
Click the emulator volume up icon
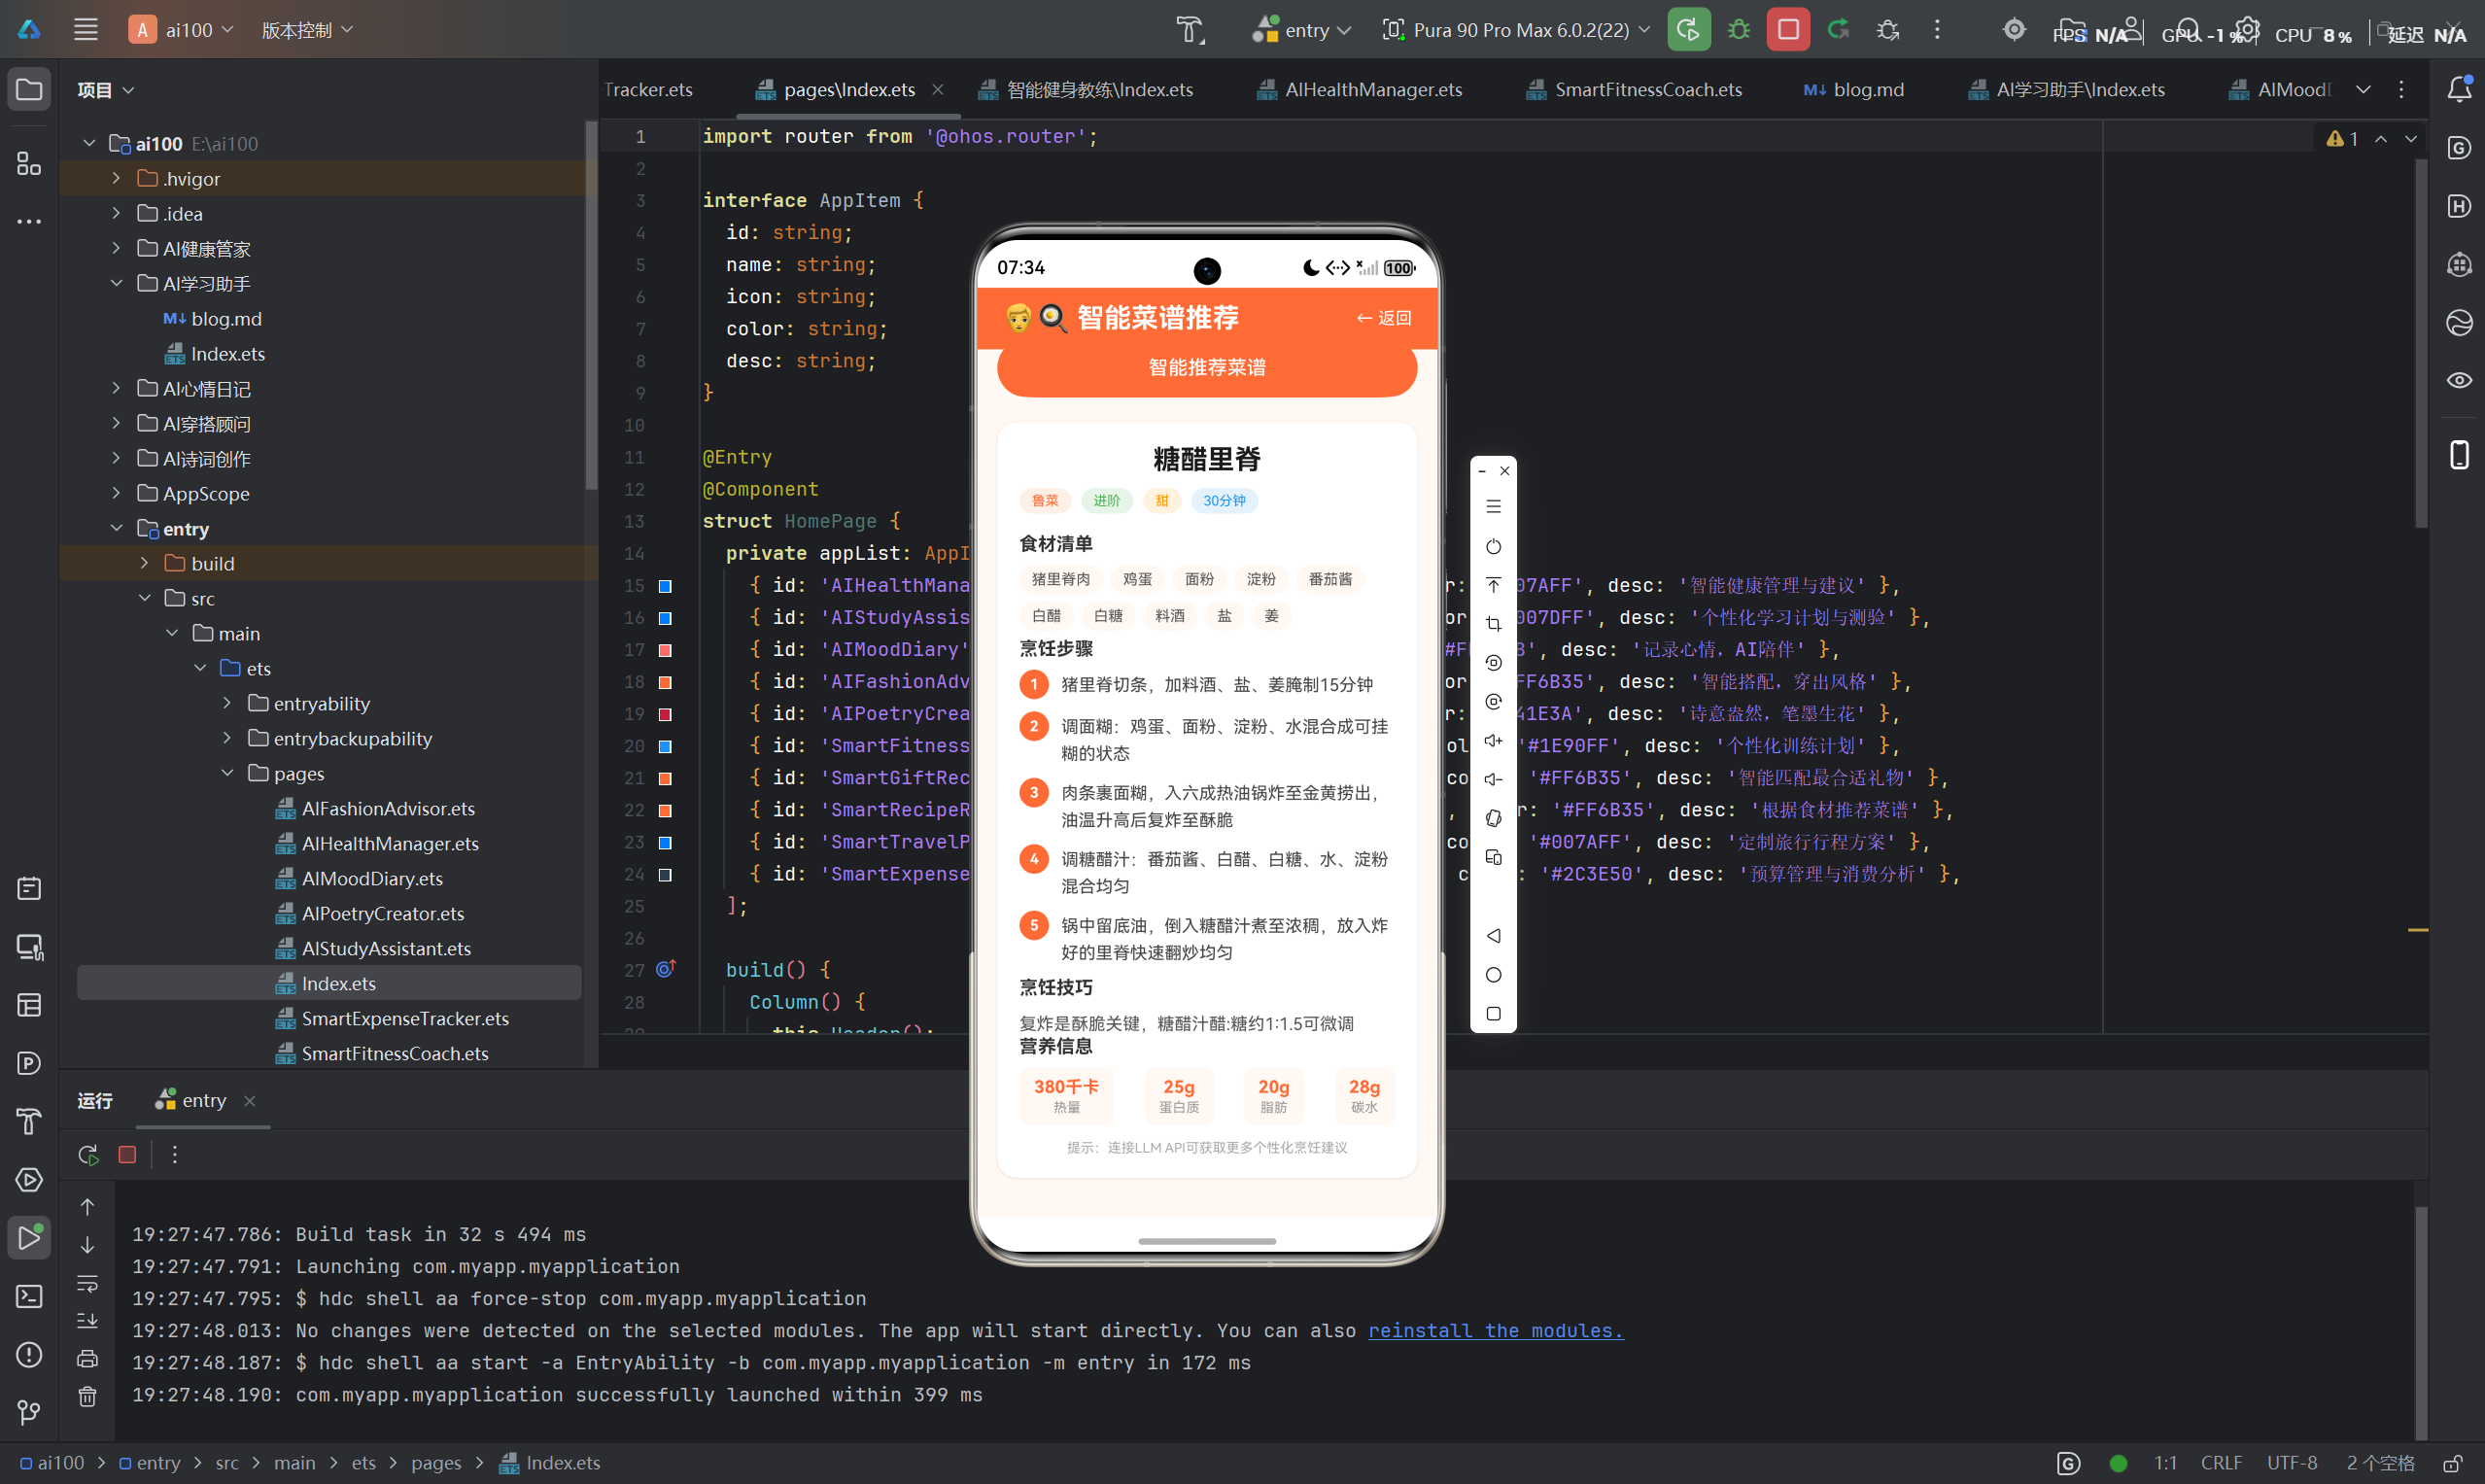1493,741
